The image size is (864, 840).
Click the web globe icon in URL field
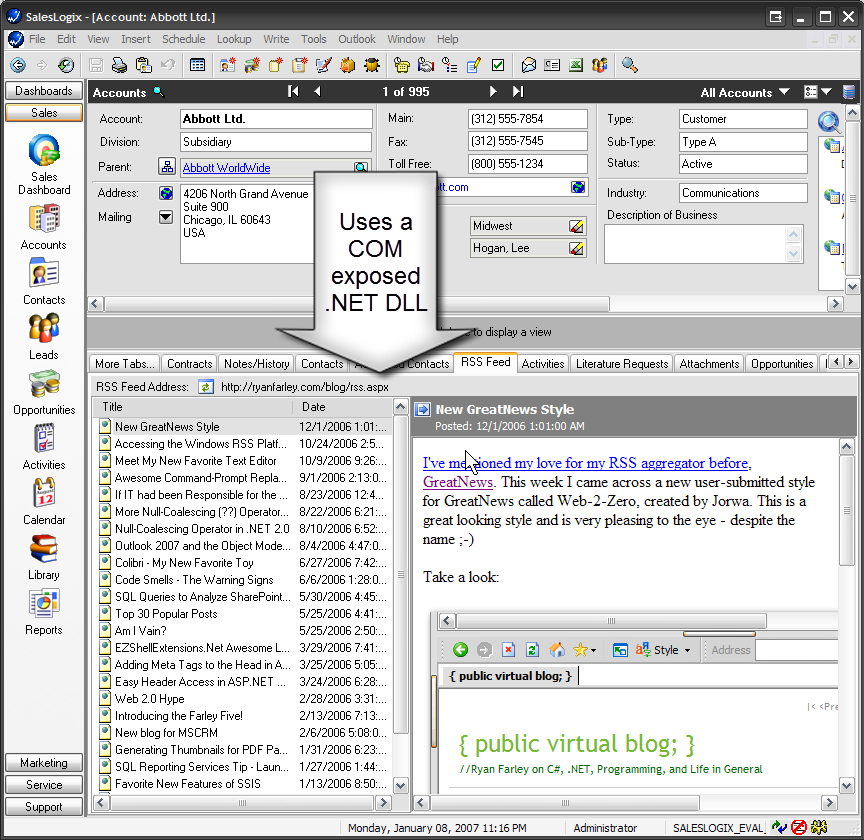578,187
